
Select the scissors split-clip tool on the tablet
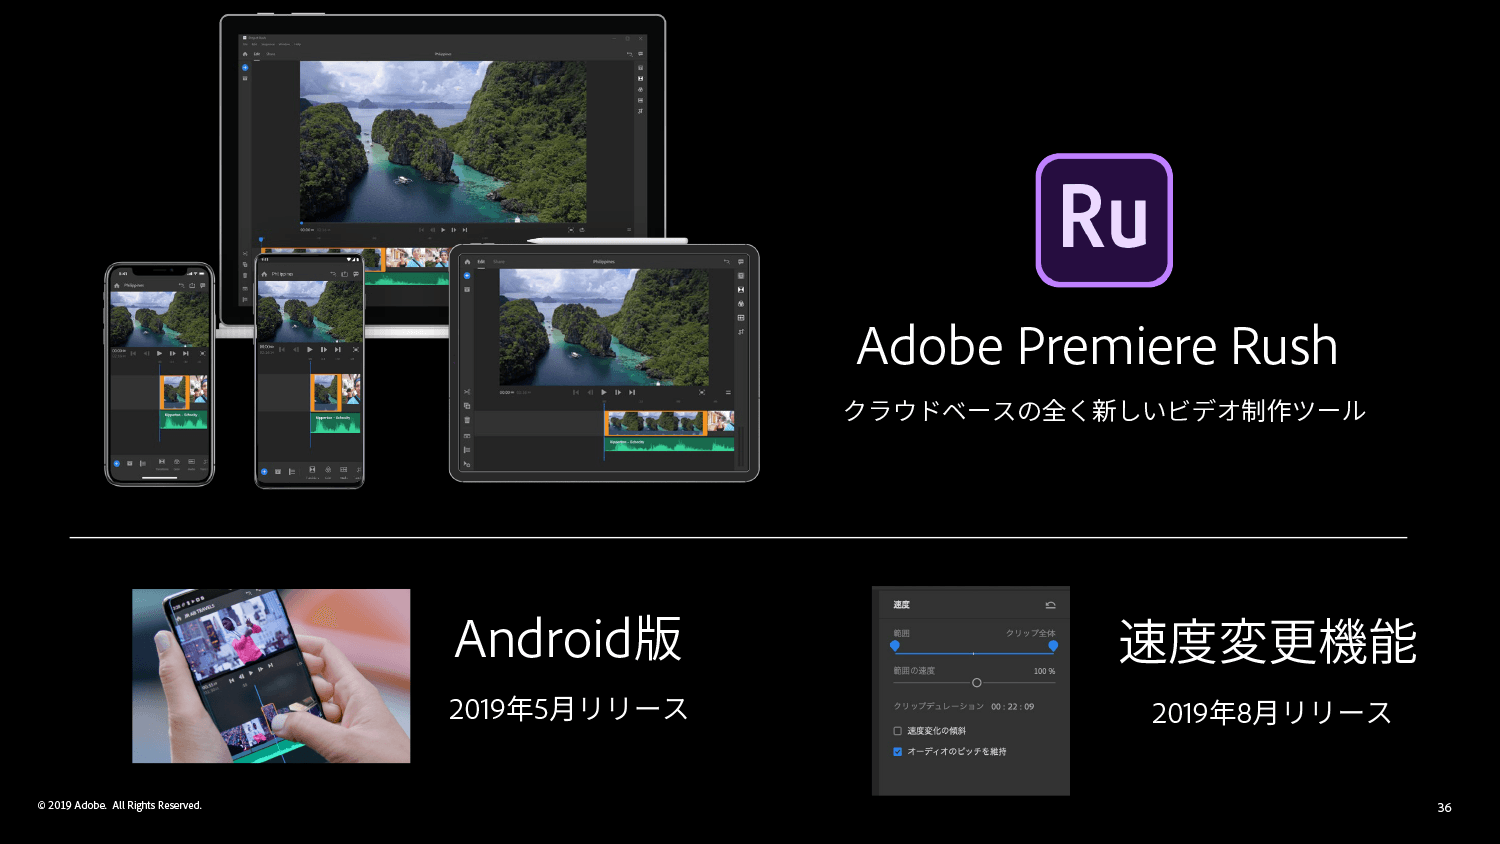click(467, 390)
